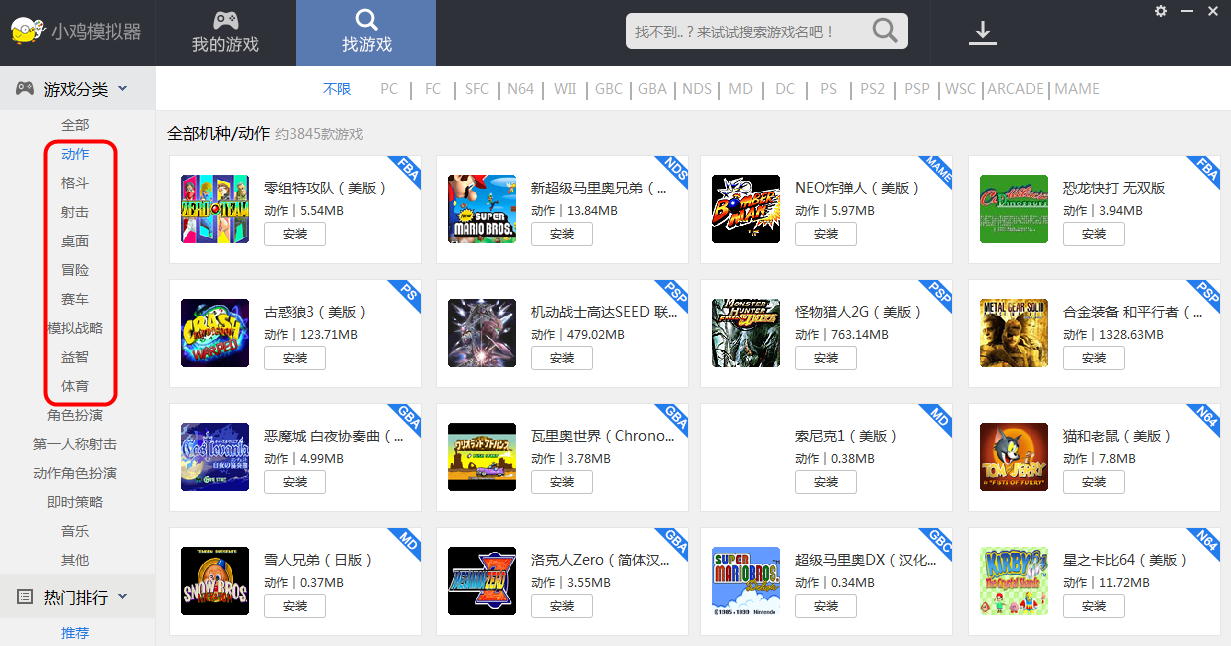Click the magnifier search icon in search box
The width and height of the screenshot is (1231, 646).
click(x=885, y=31)
